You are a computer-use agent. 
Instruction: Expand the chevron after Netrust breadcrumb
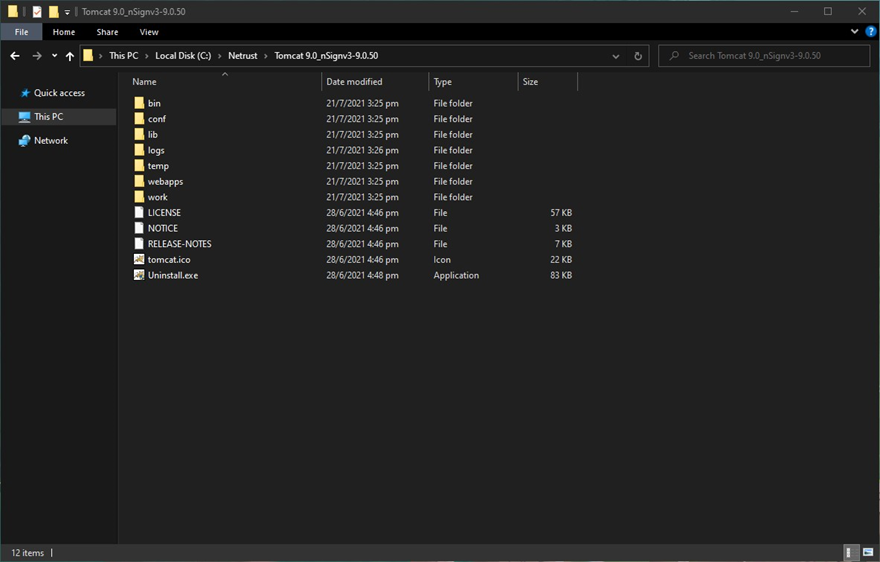point(265,56)
